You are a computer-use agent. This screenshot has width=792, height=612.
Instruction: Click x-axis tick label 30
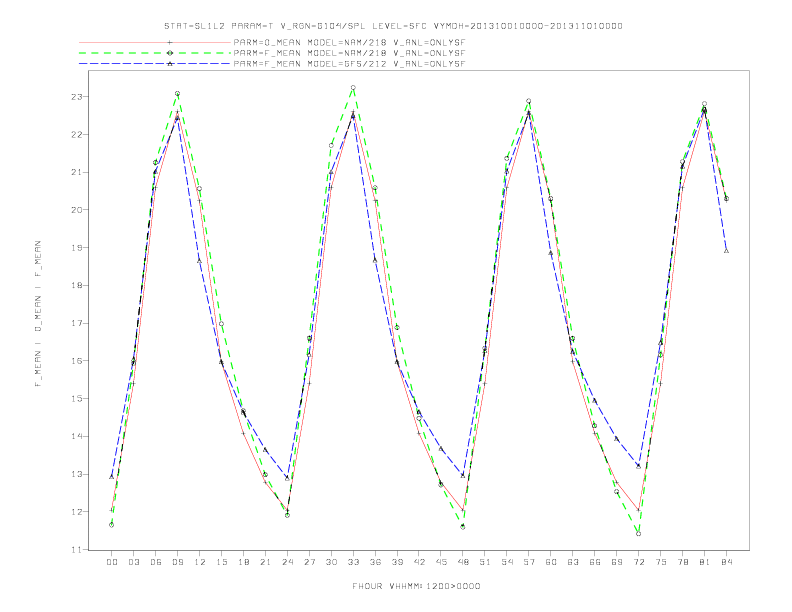[x=331, y=562]
